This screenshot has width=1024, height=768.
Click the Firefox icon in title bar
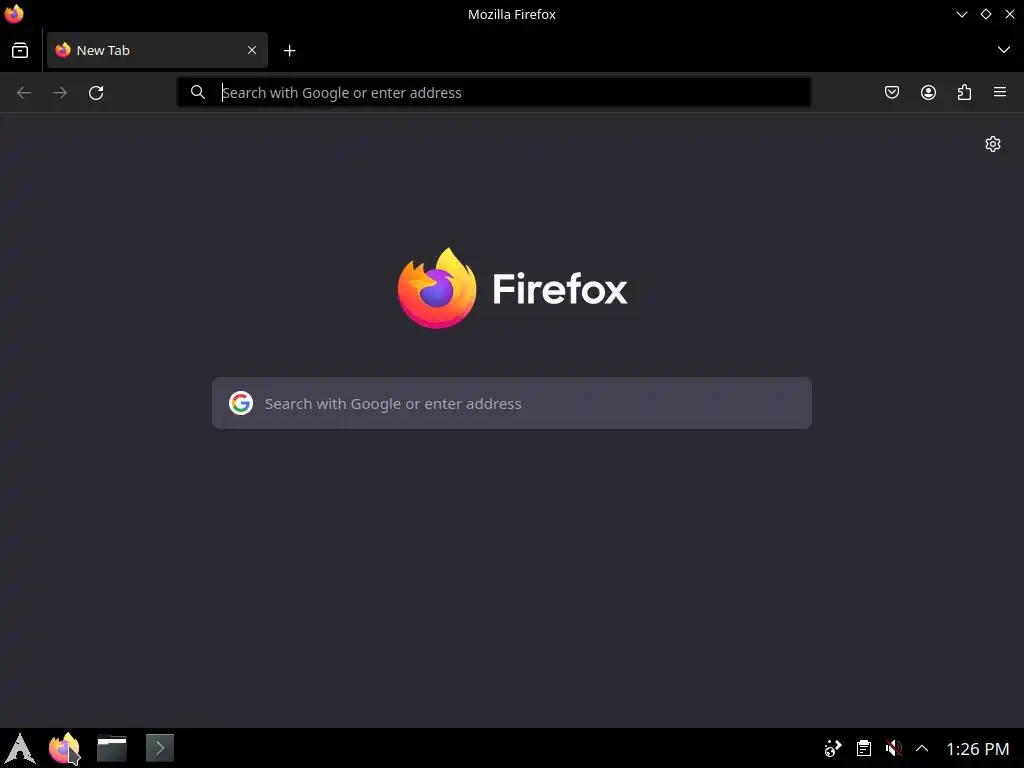[x=14, y=14]
